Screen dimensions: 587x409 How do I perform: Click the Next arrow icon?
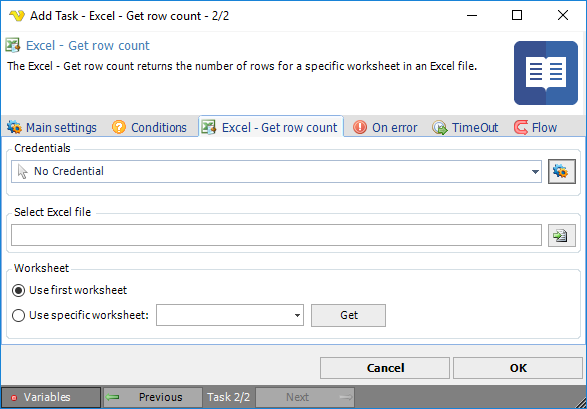346,397
